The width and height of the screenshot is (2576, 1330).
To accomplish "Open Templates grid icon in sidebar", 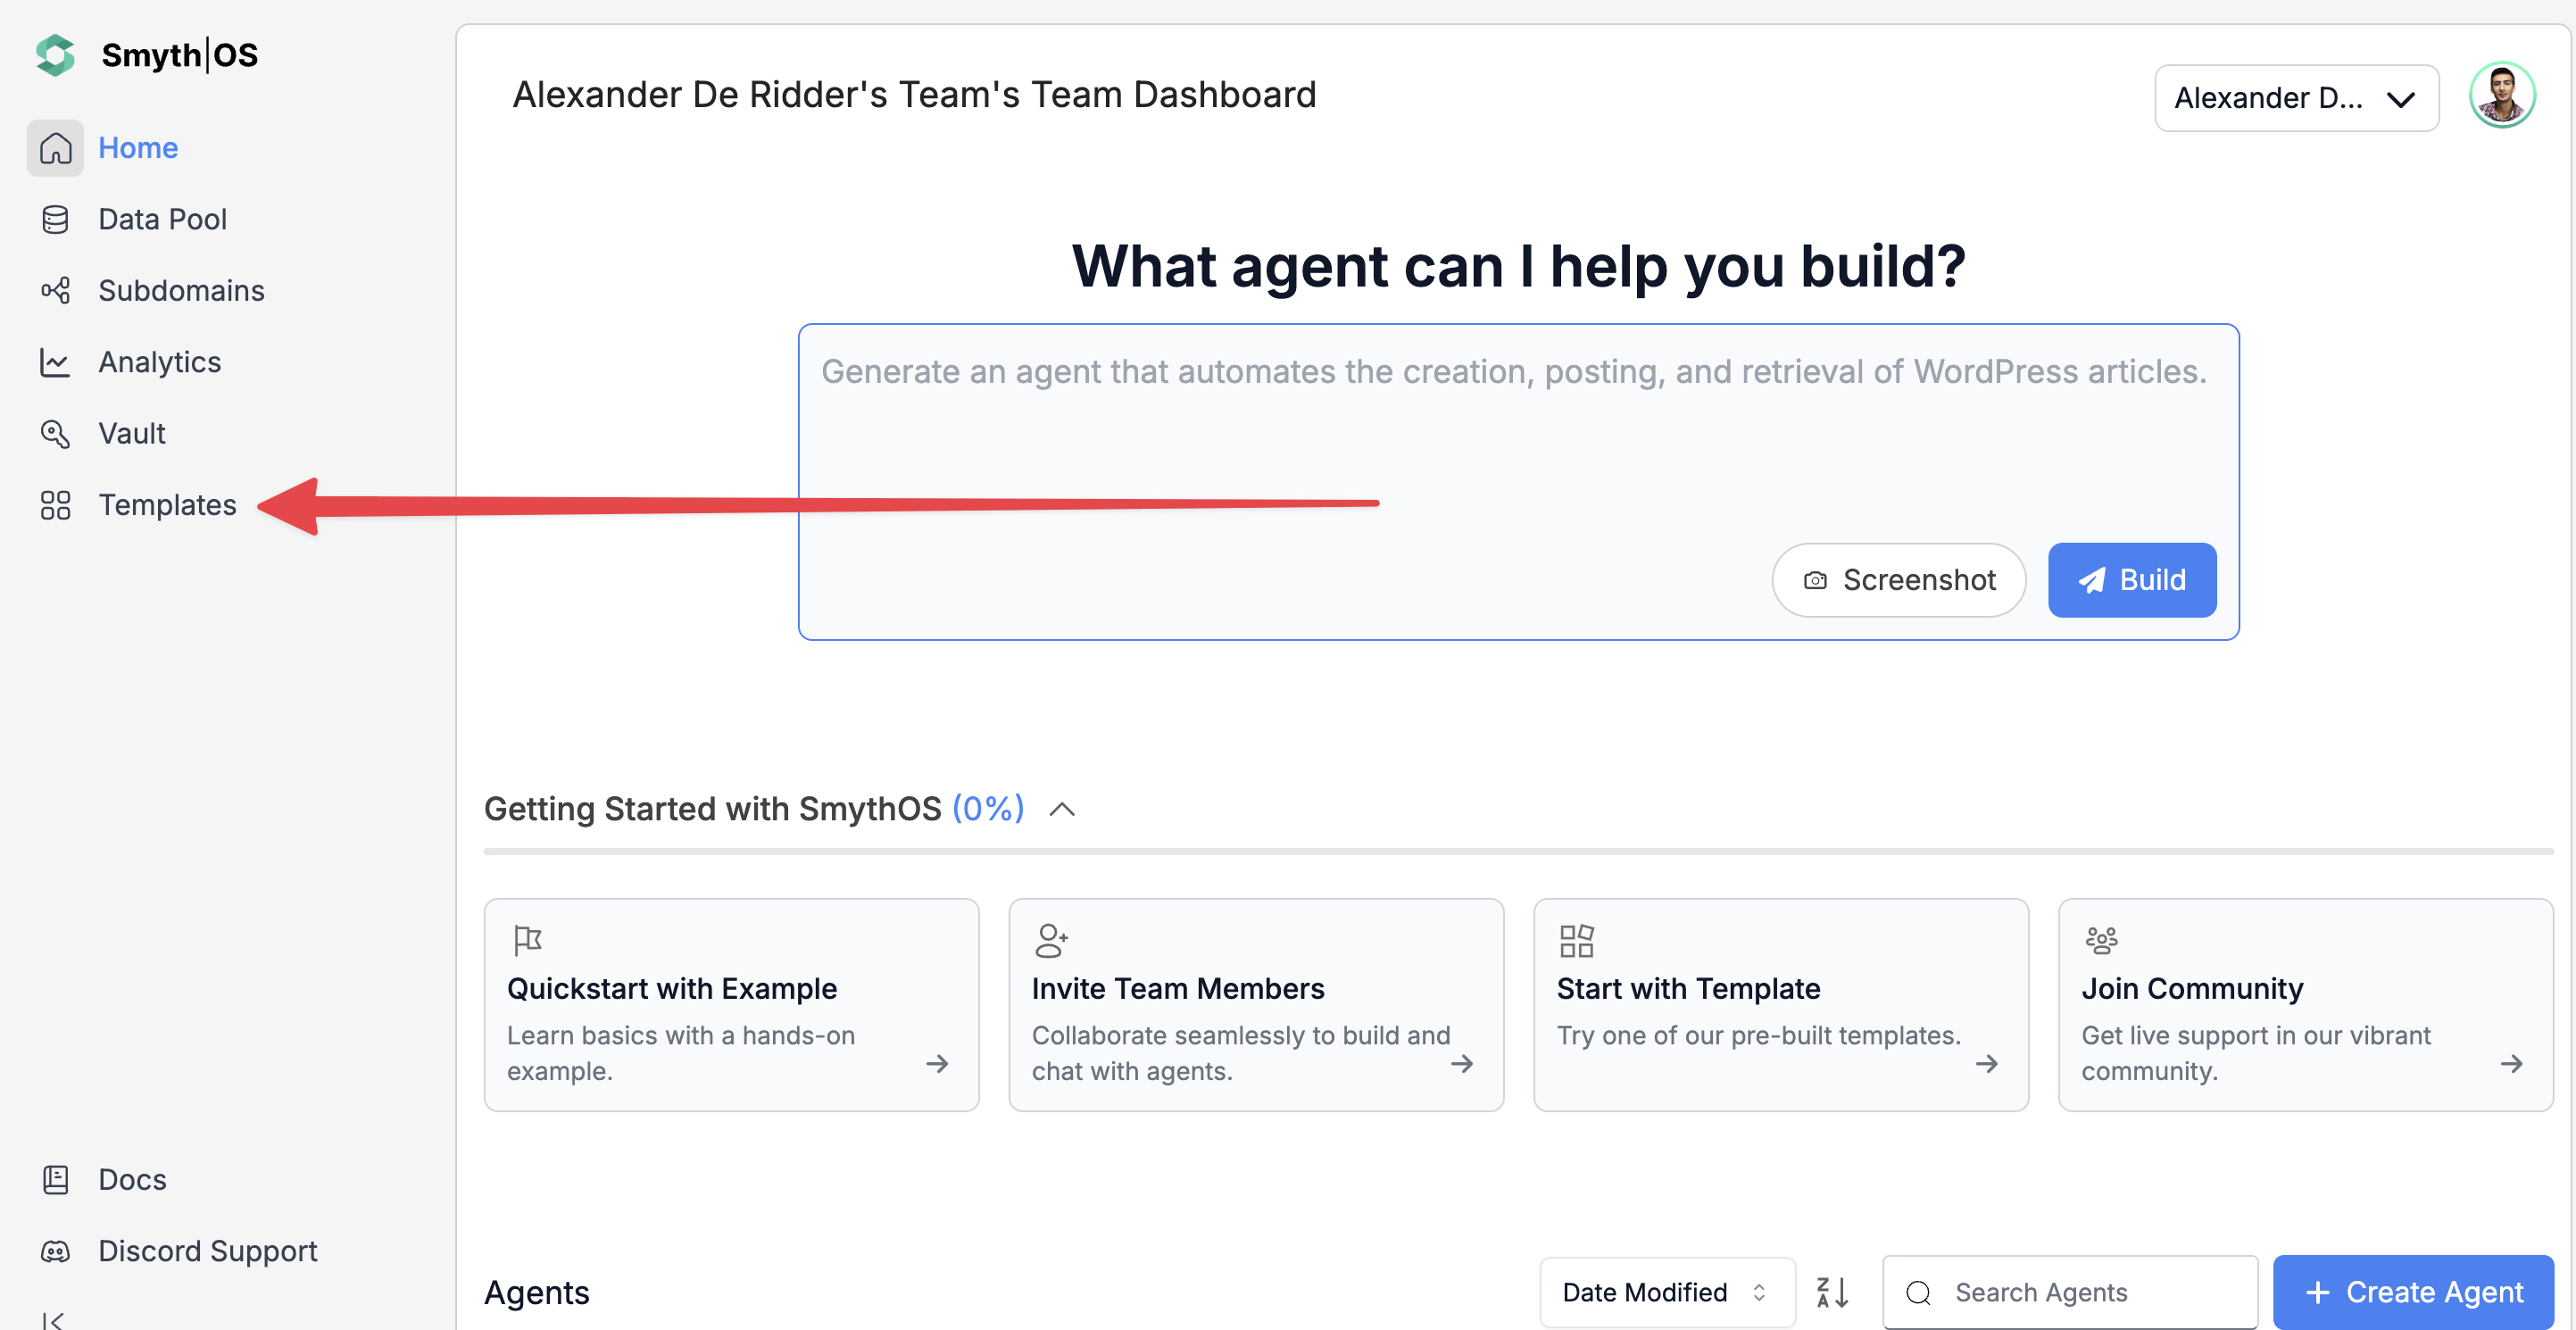I will (55, 505).
